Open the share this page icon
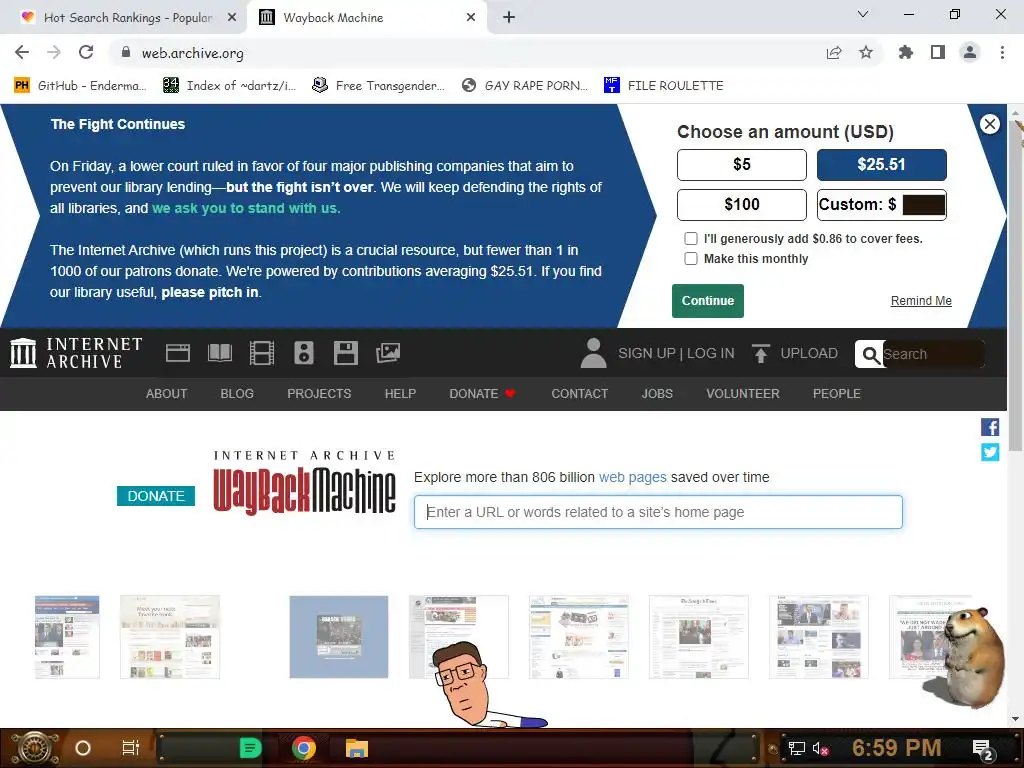The image size is (1024, 768). tap(834, 52)
